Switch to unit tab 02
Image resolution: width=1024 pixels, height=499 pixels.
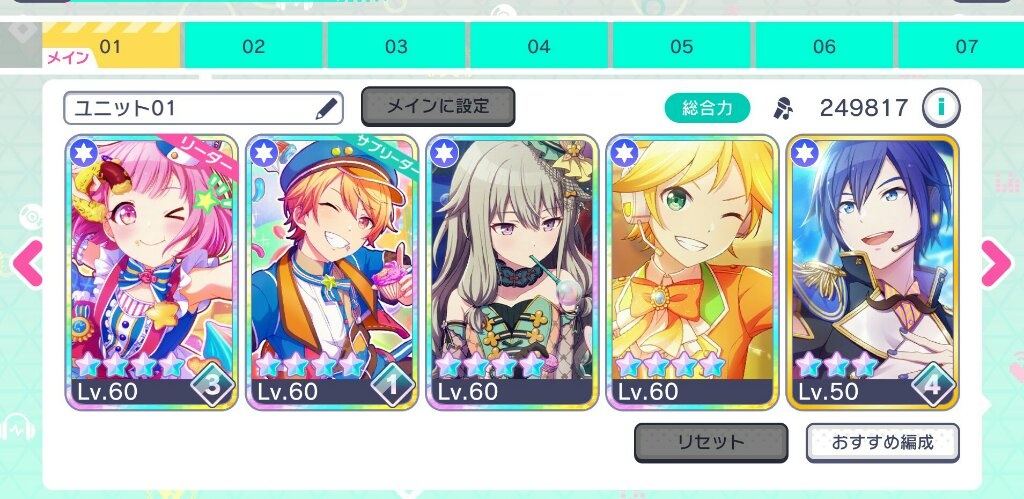click(x=253, y=46)
